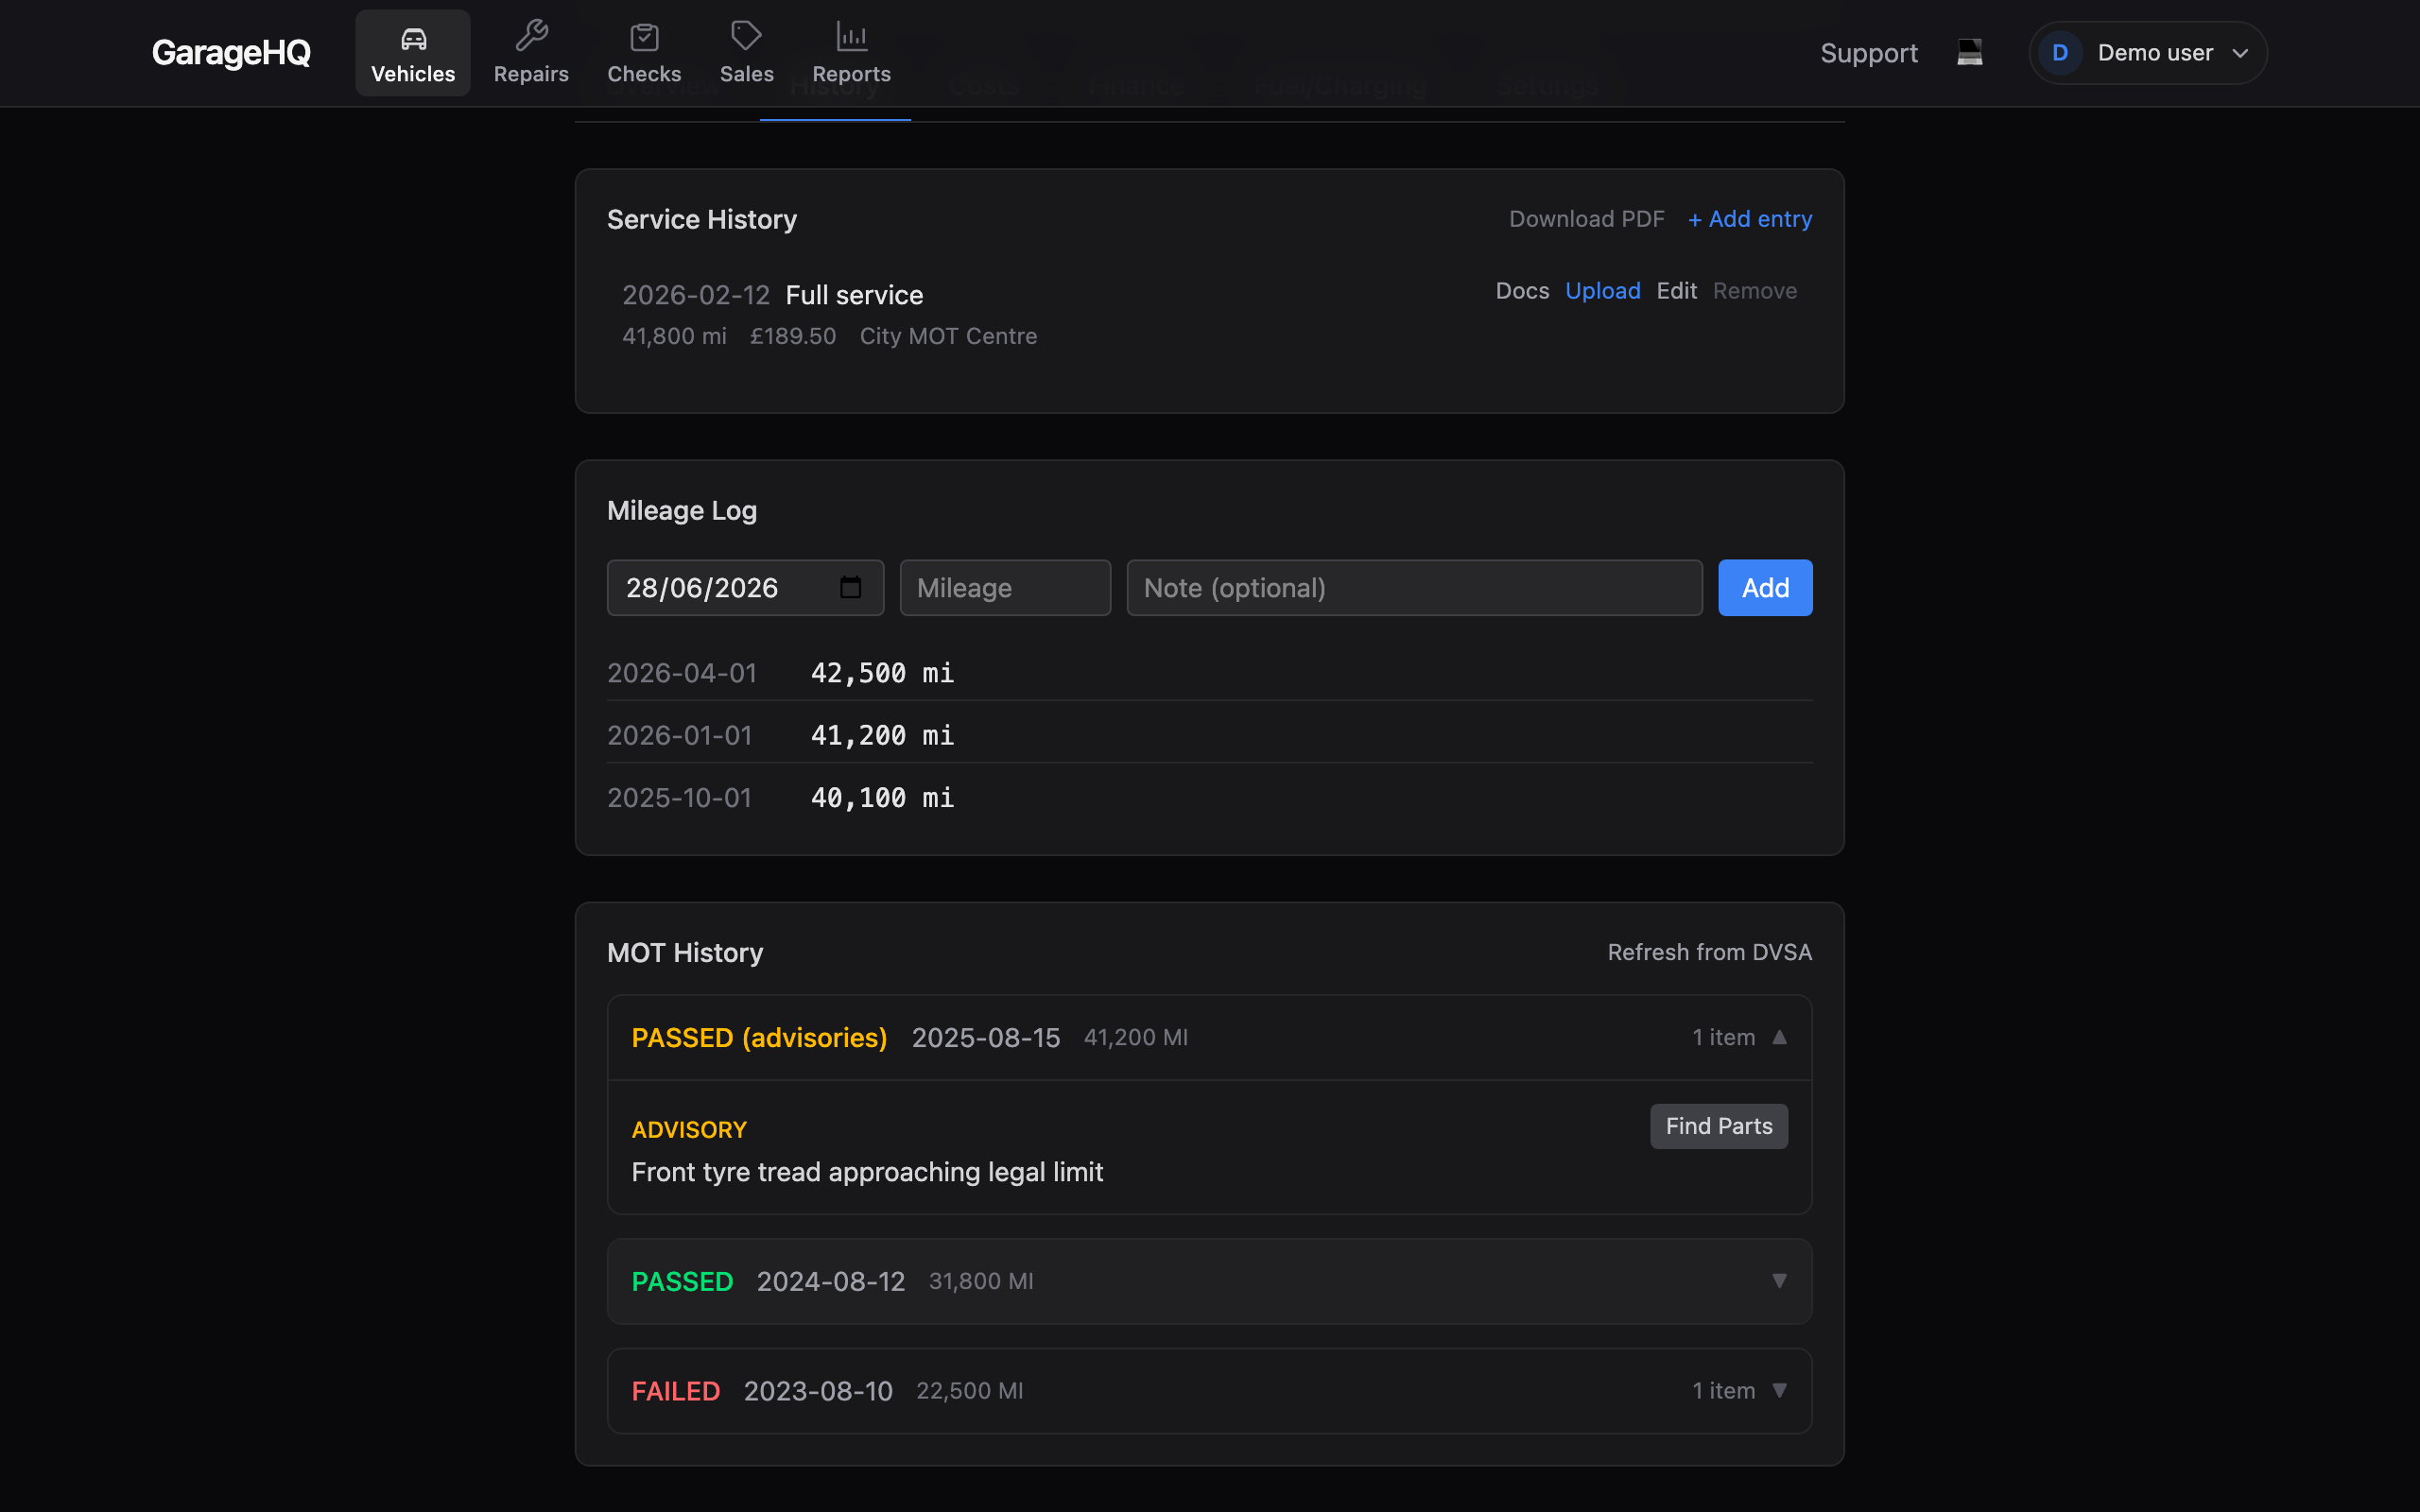
Task: Click the Demo user avatar D
Action: pyautogui.click(x=2059, y=53)
